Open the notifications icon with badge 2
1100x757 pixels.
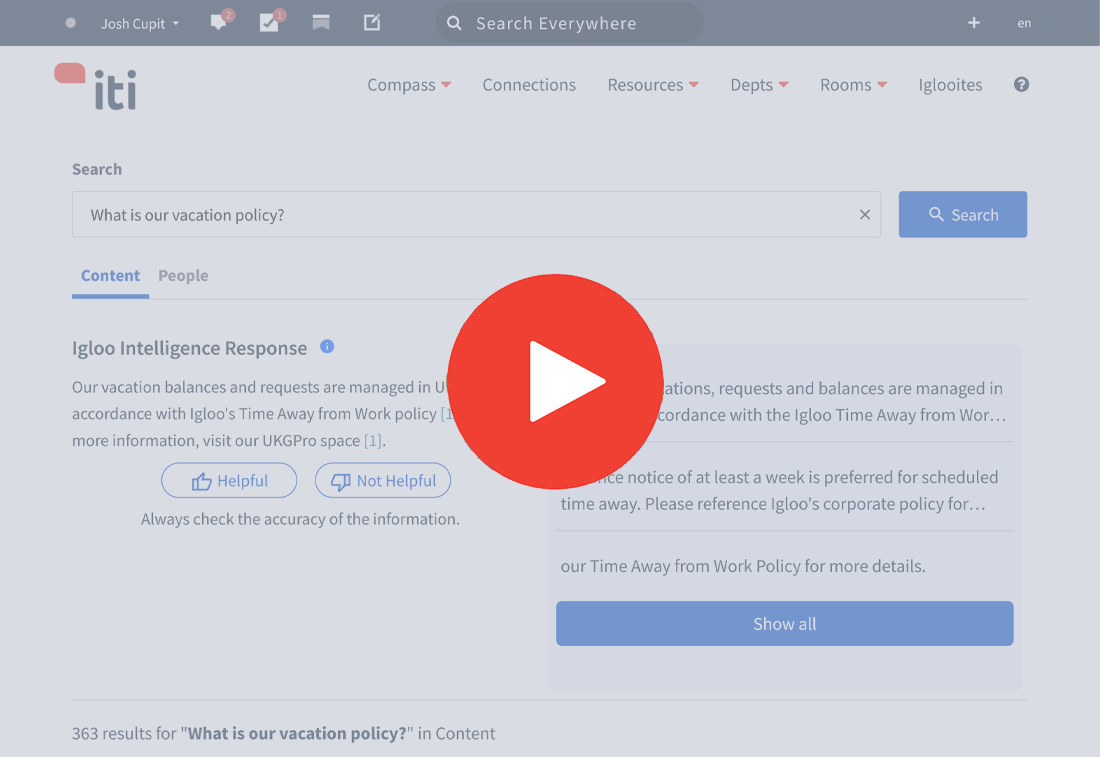point(219,22)
